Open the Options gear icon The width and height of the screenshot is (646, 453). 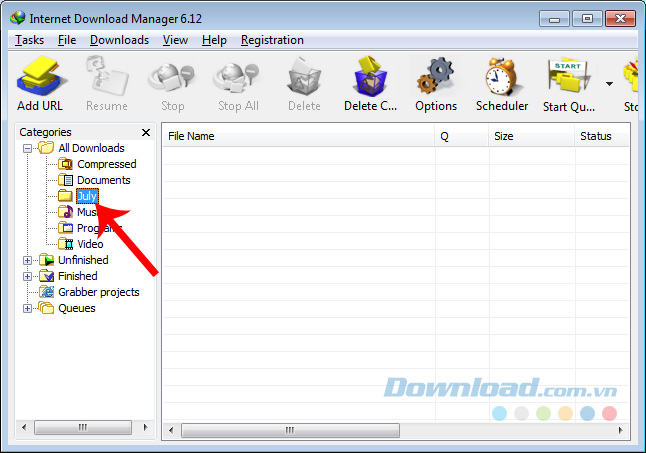[x=436, y=77]
